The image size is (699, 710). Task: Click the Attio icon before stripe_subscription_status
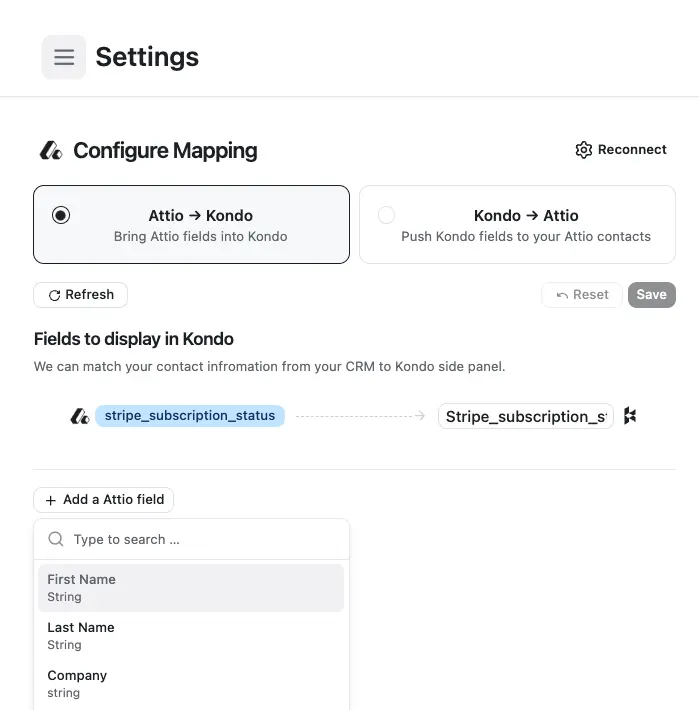click(80, 416)
